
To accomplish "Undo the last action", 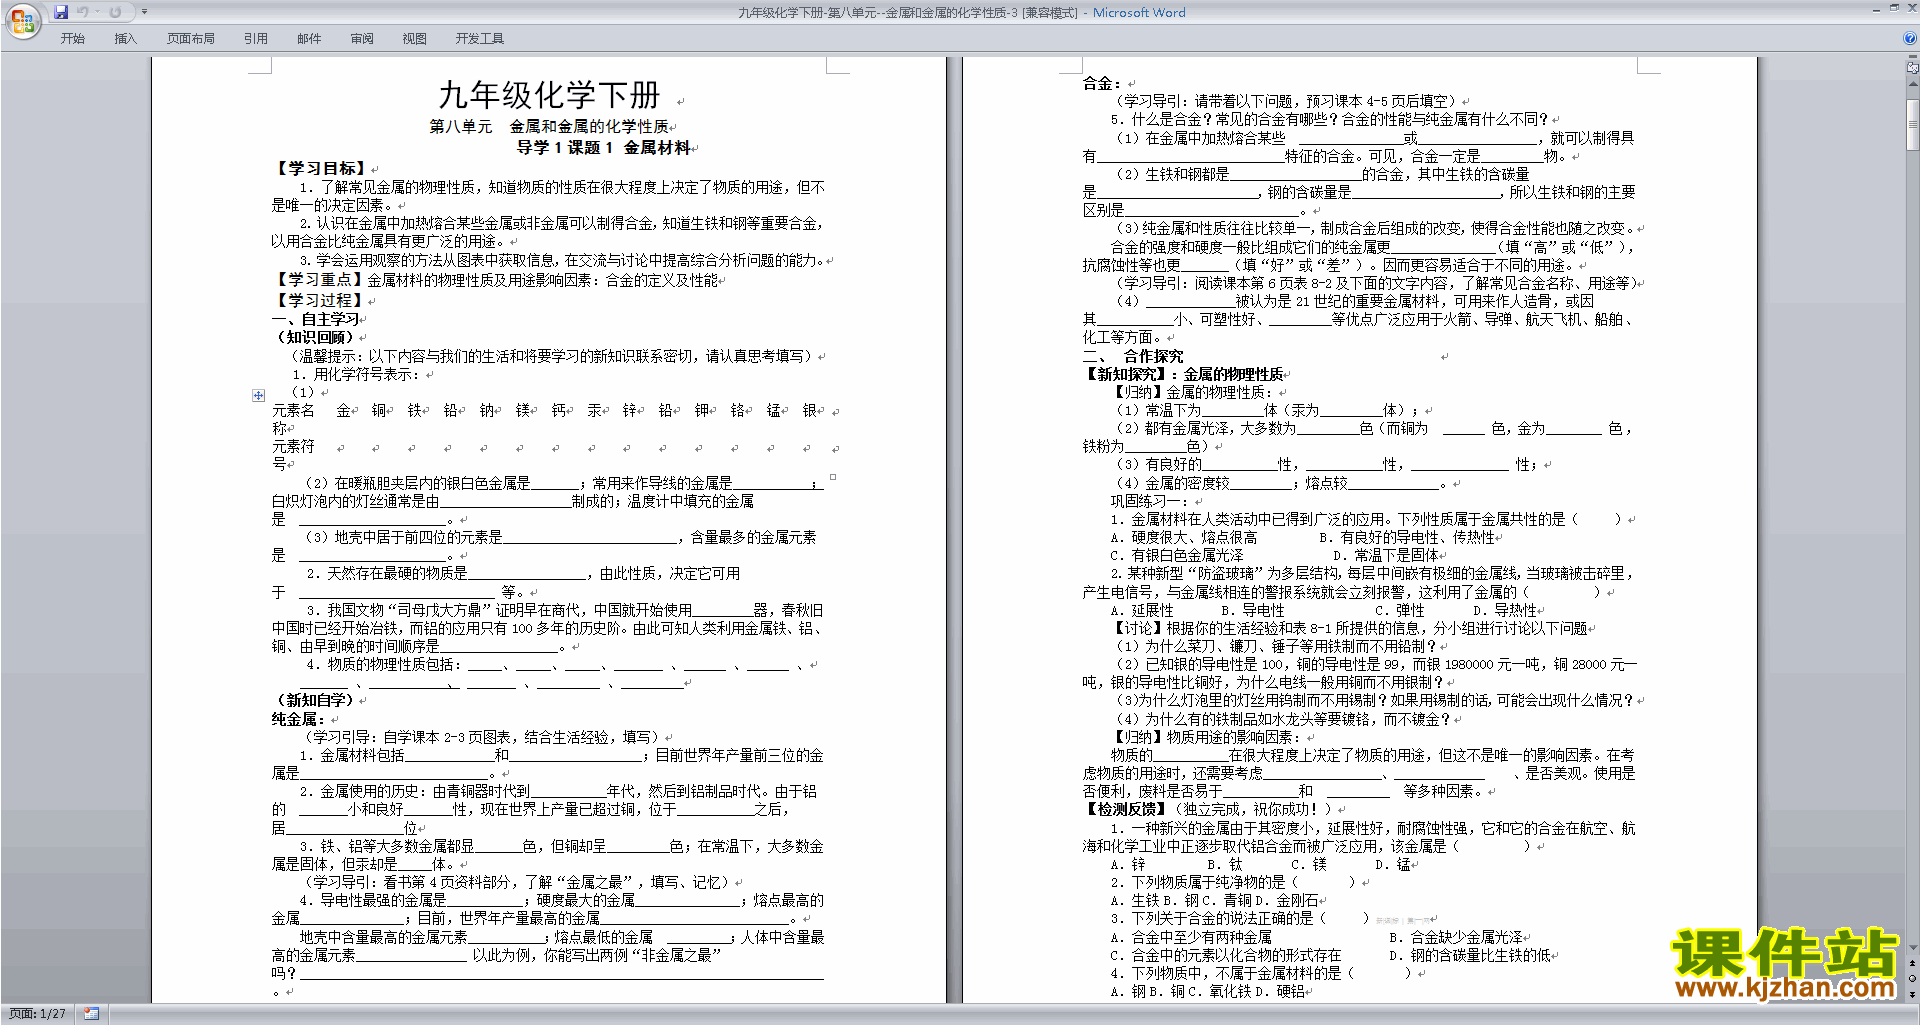I will coord(82,12).
